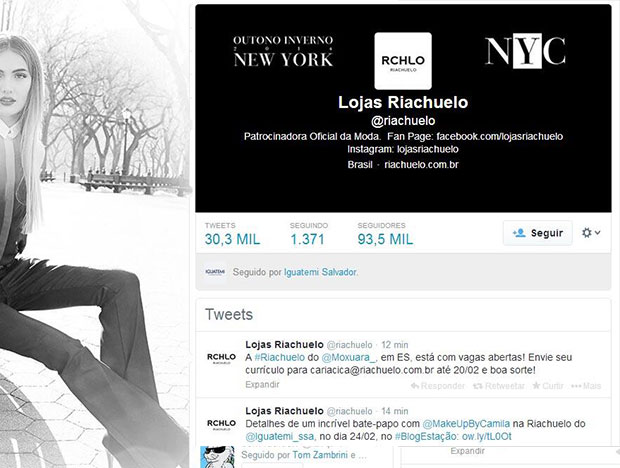Open the gear settings dropdown
Image resolution: width=620 pixels, height=468 pixels.
[591, 233]
